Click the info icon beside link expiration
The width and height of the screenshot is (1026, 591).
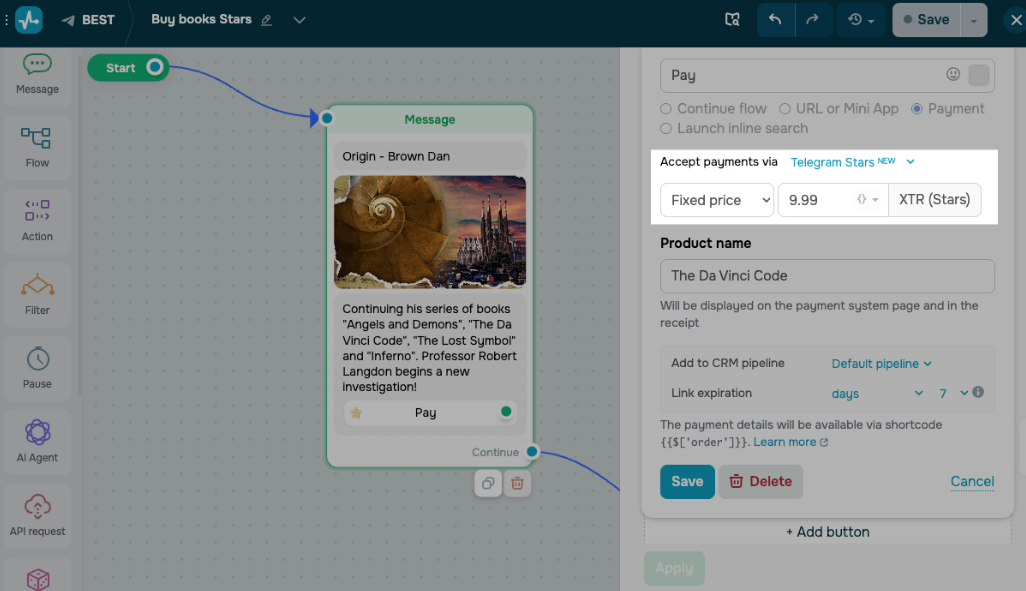pyautogui.click(x=978, y=392)
